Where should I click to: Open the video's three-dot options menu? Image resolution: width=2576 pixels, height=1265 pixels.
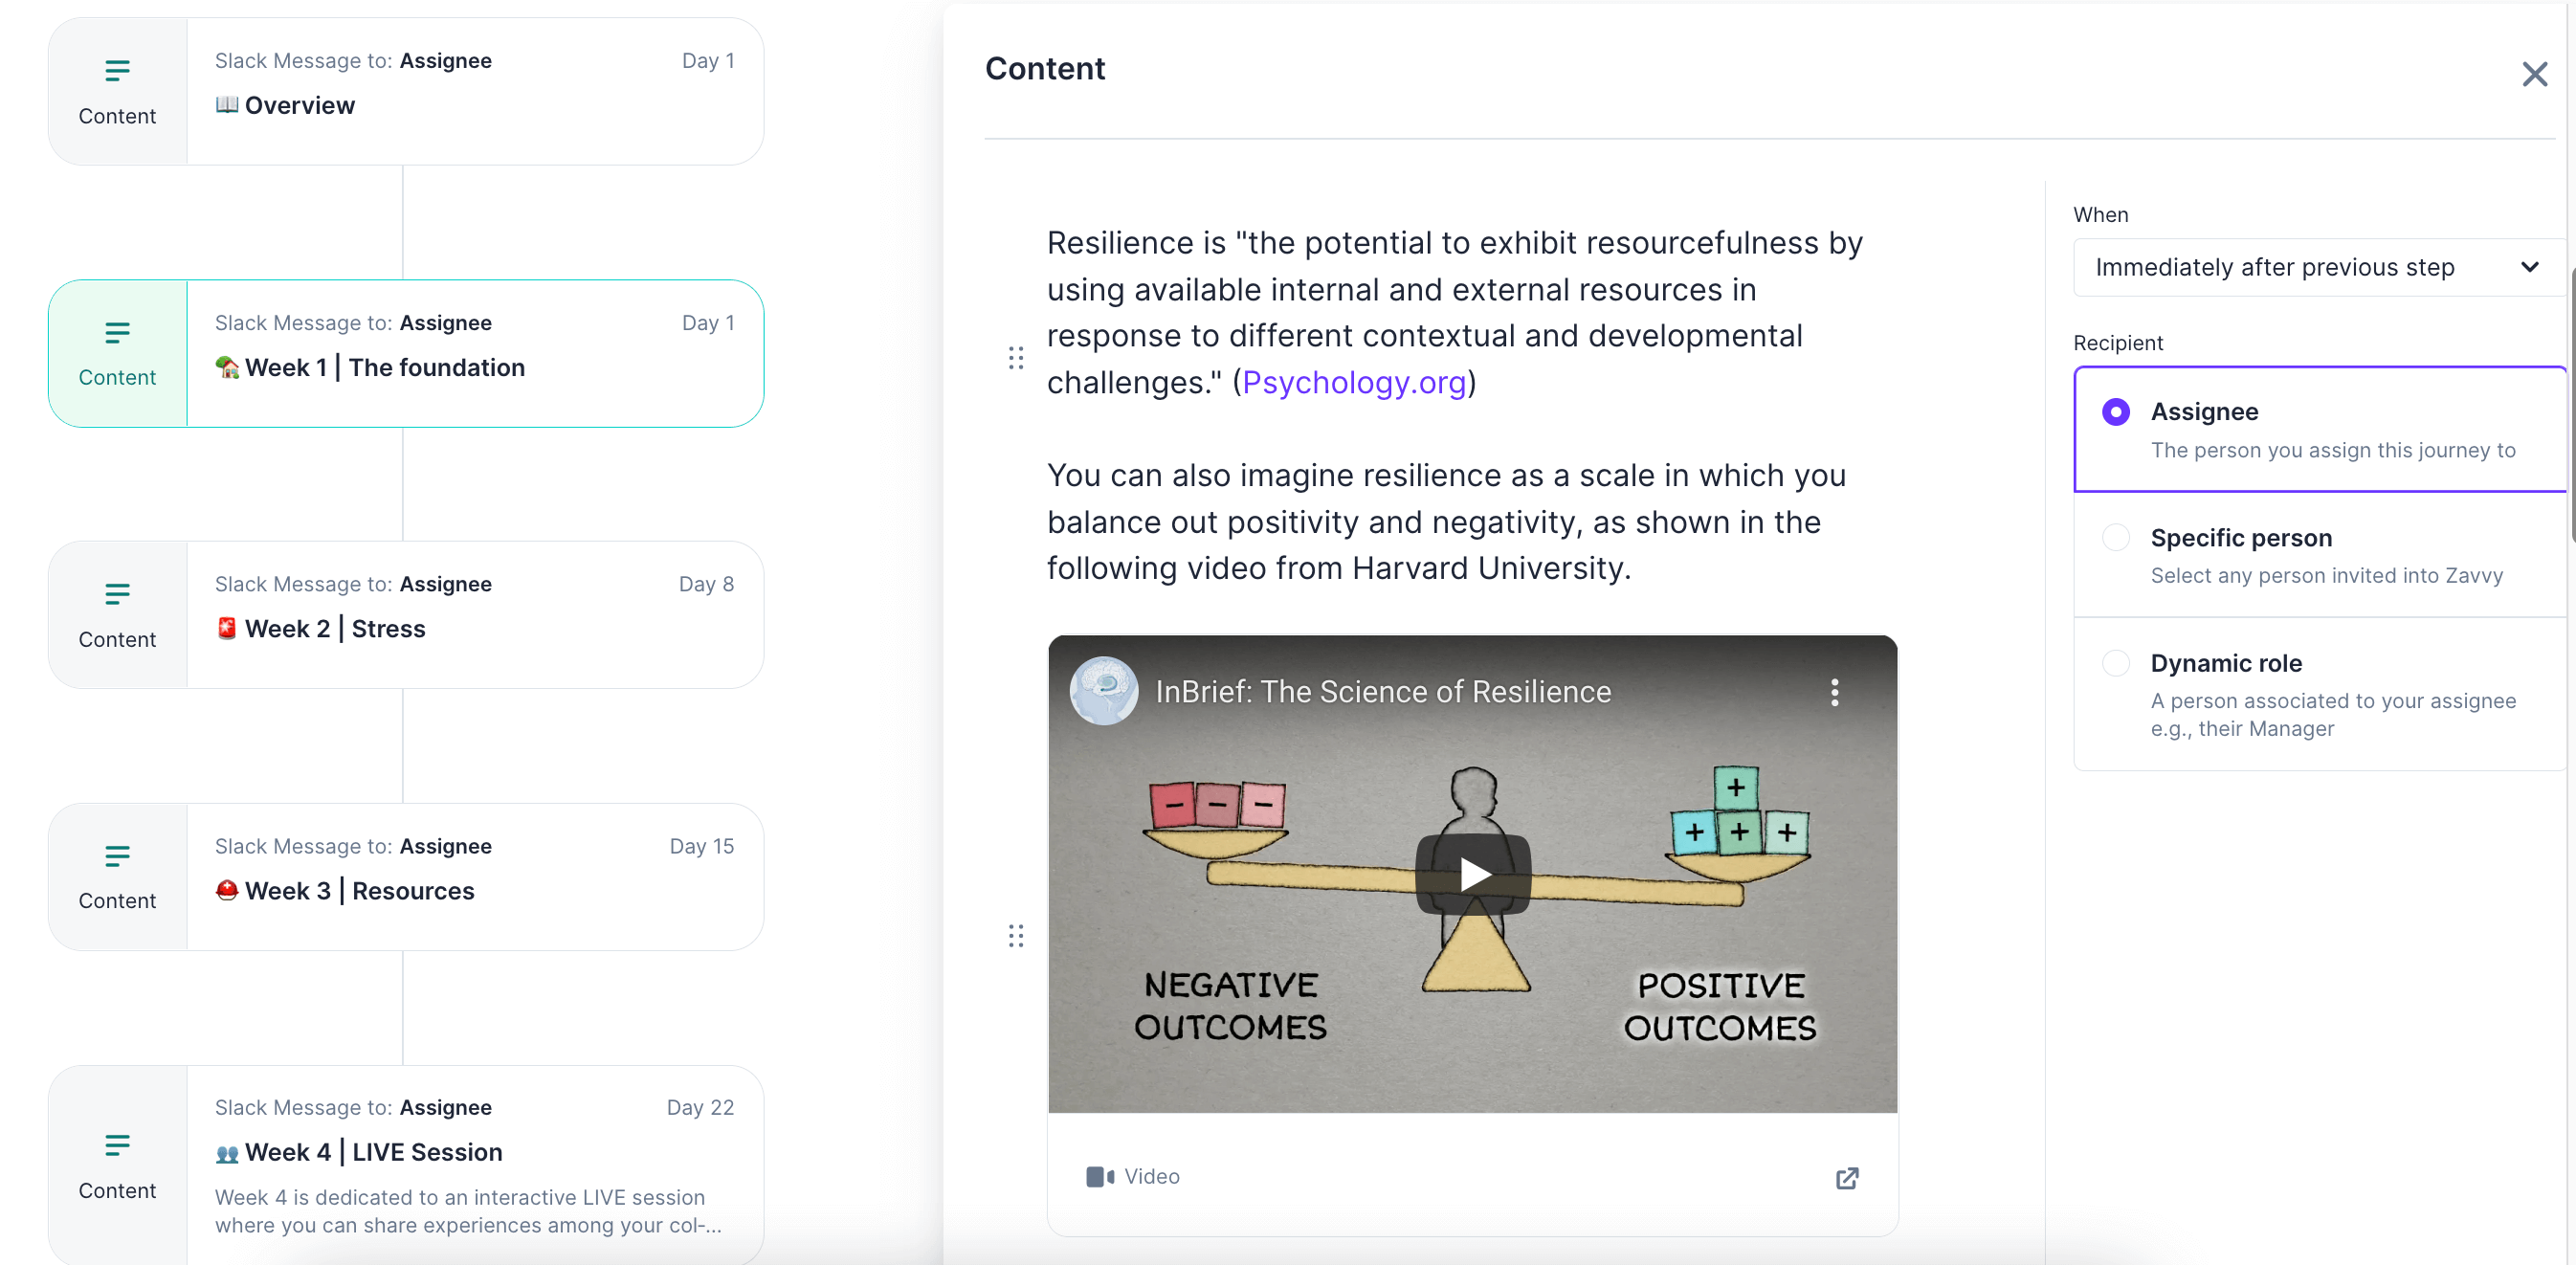coord(1834,692)
